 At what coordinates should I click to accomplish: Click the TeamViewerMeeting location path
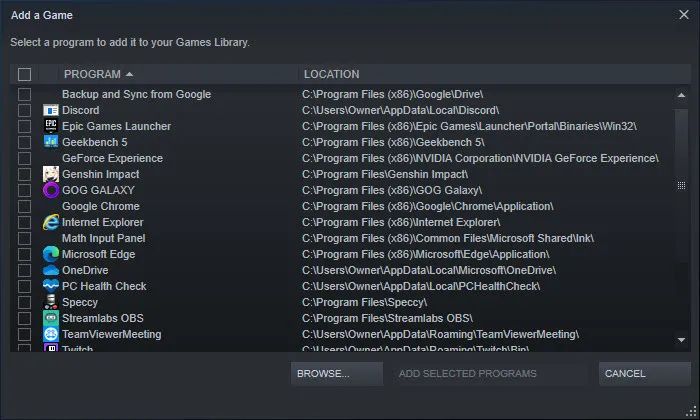click(x=441, y=334)
